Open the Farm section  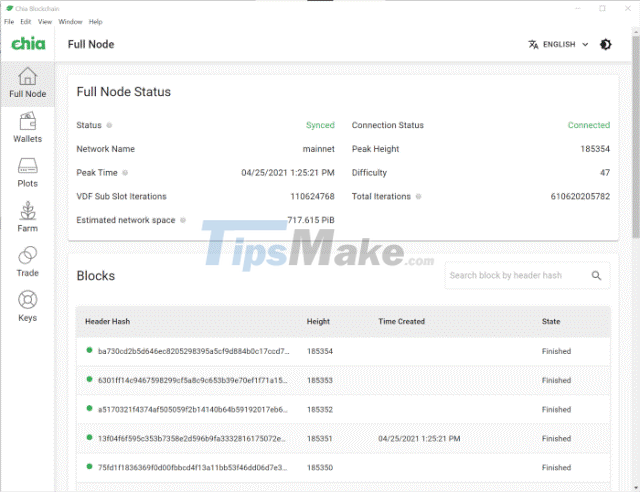pos(27,217)
